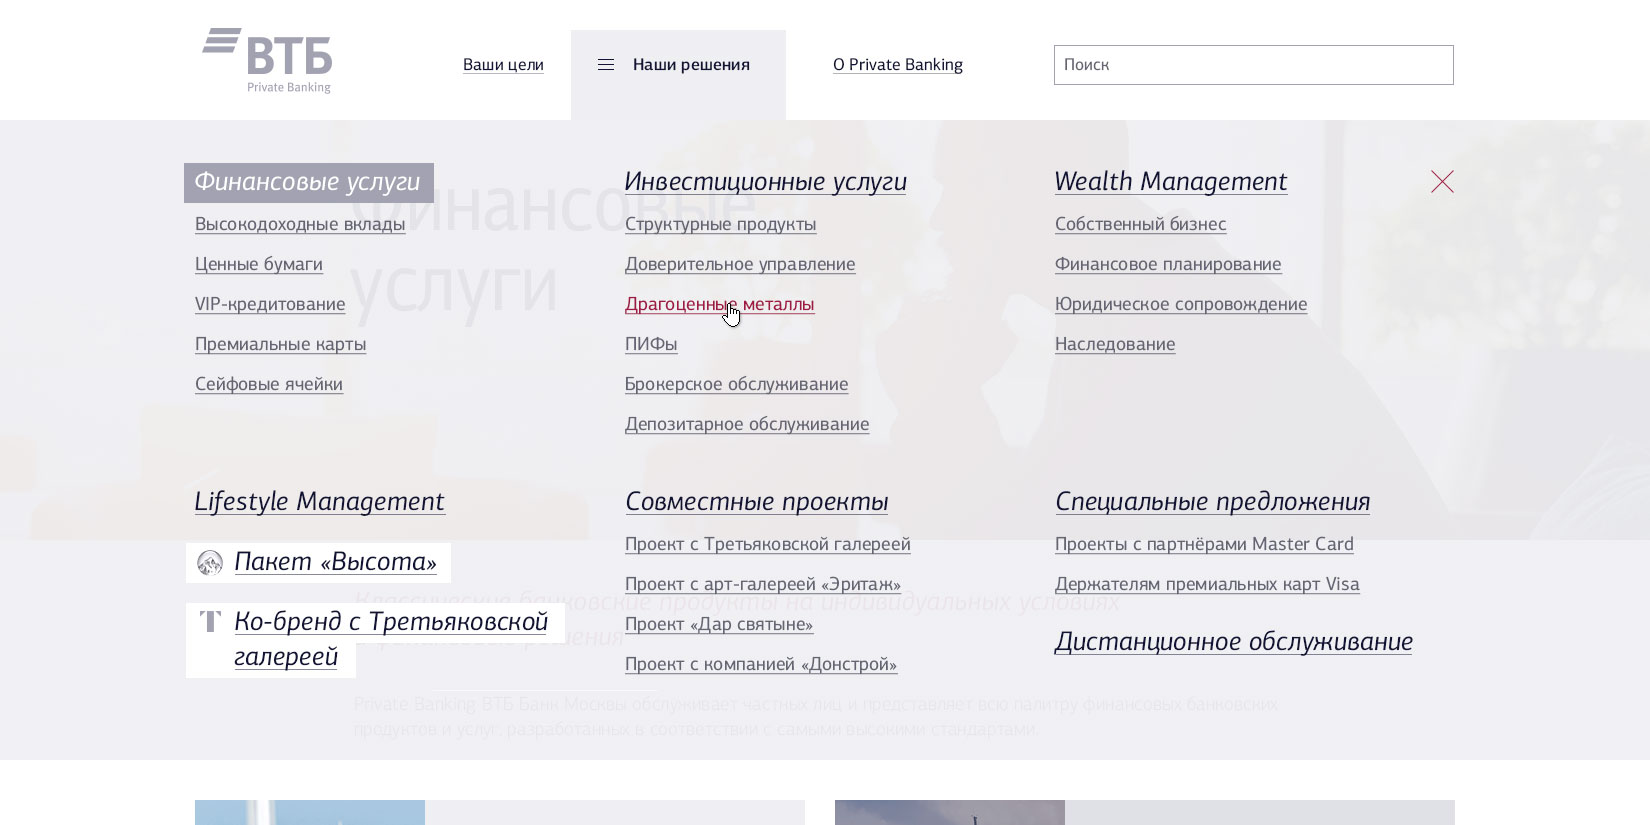1650x825 pixels.
Task: Click into the Поиск search field
Action: (1252, 65)
